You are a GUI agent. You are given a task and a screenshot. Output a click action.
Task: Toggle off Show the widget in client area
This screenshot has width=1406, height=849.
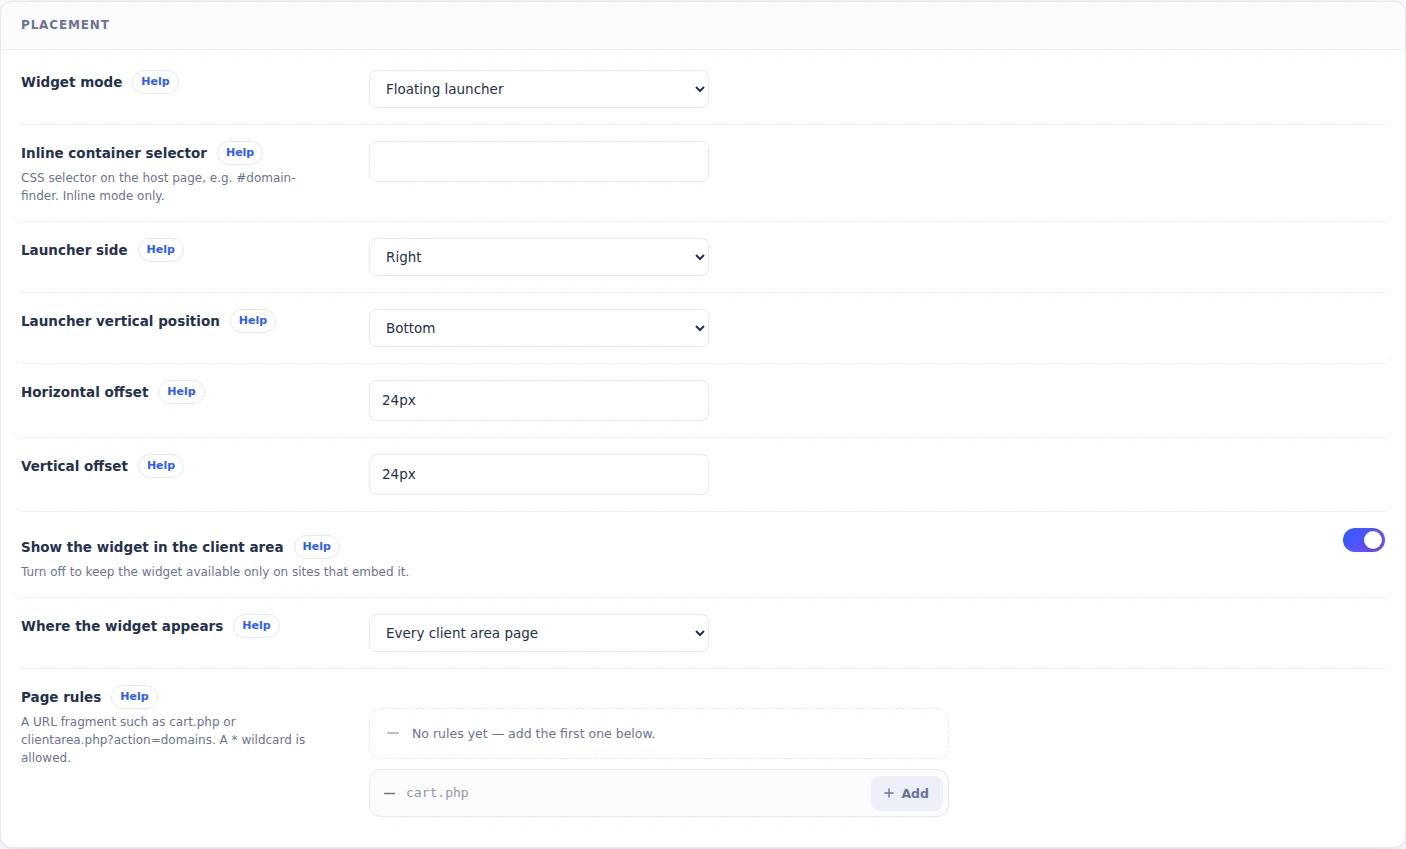[x=1364, y=540]
